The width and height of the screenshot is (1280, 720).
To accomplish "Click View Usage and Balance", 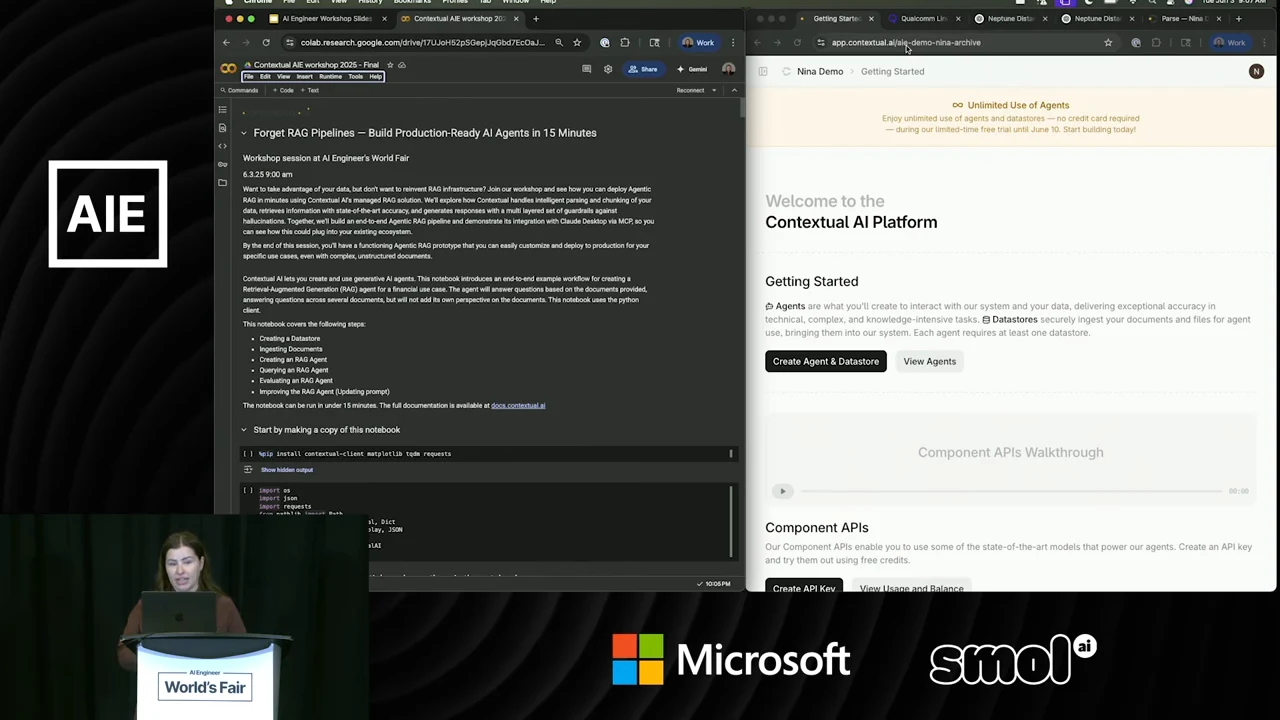I will click(x=911, y=587).
